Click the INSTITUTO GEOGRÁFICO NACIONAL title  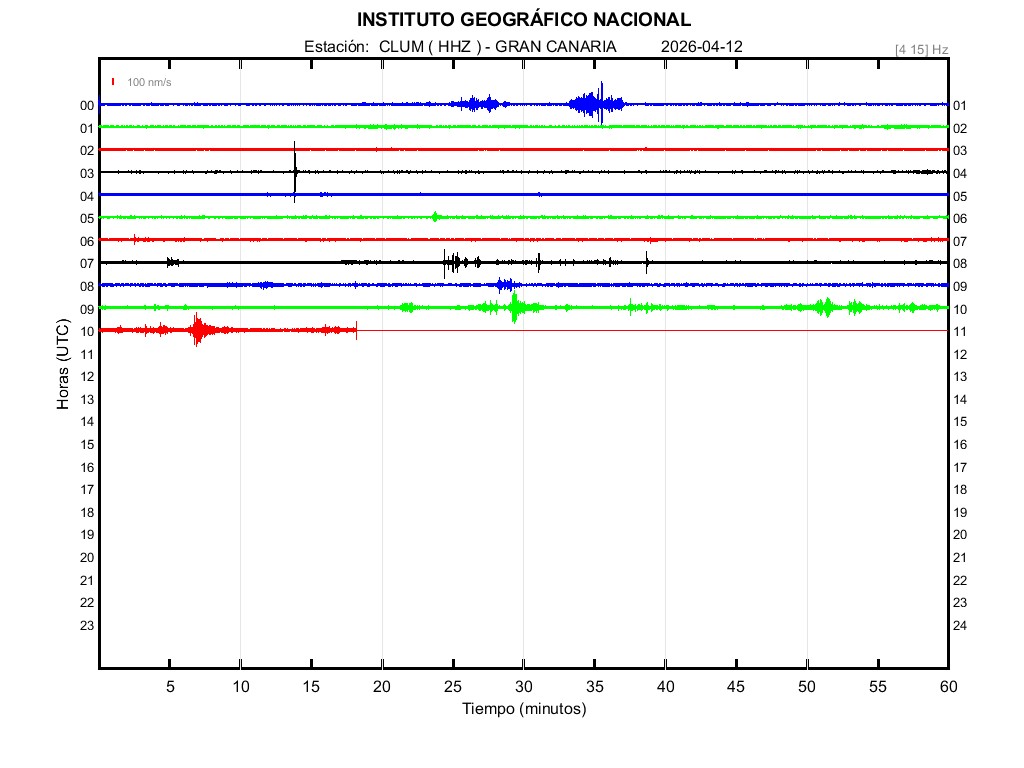coord(523,20)
